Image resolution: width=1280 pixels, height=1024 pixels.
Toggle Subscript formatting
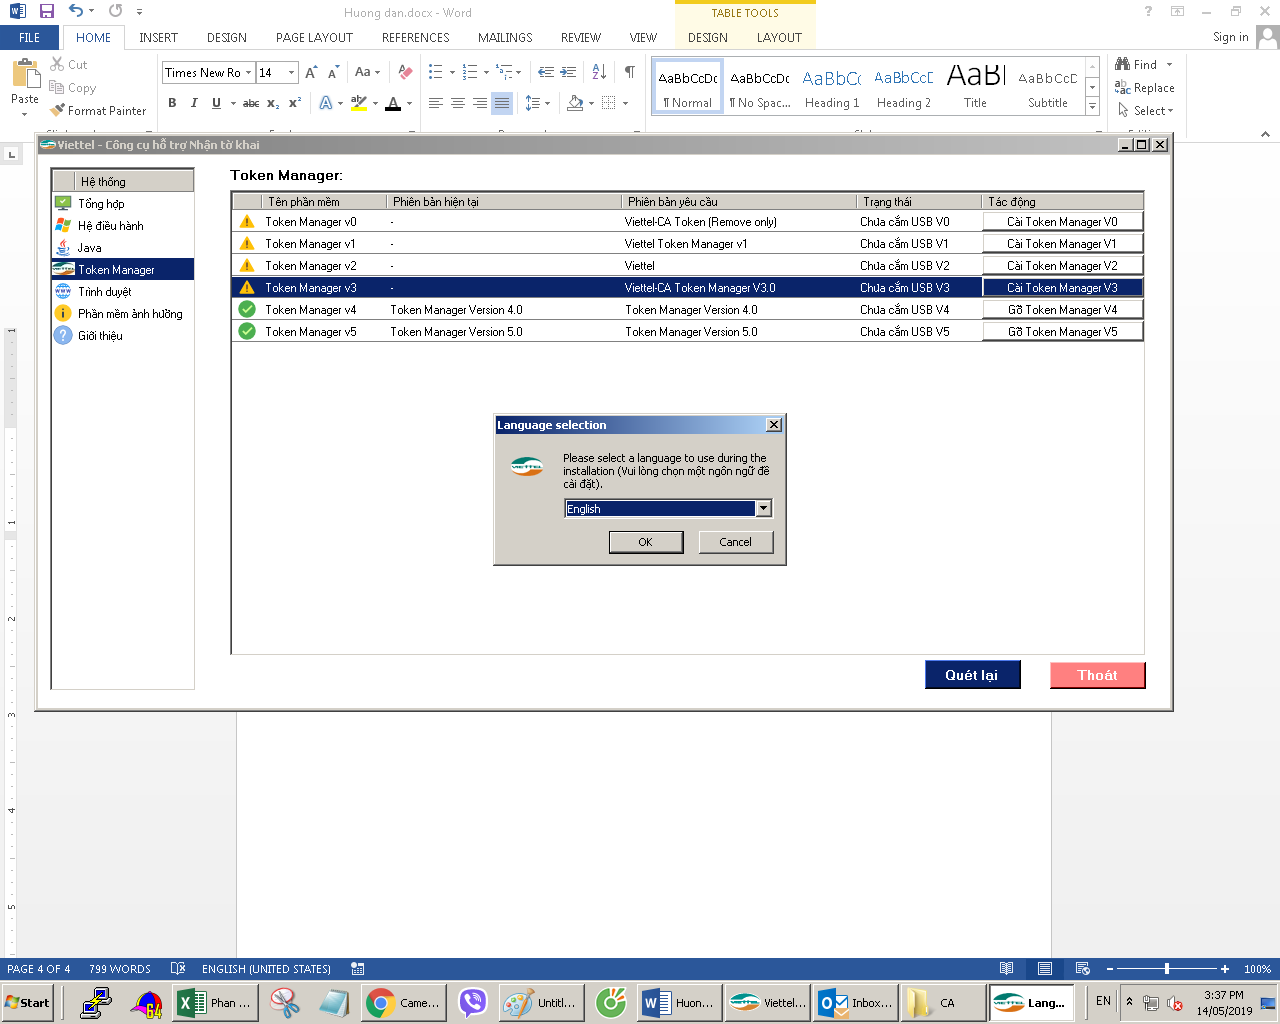click(x=273, y=103)
